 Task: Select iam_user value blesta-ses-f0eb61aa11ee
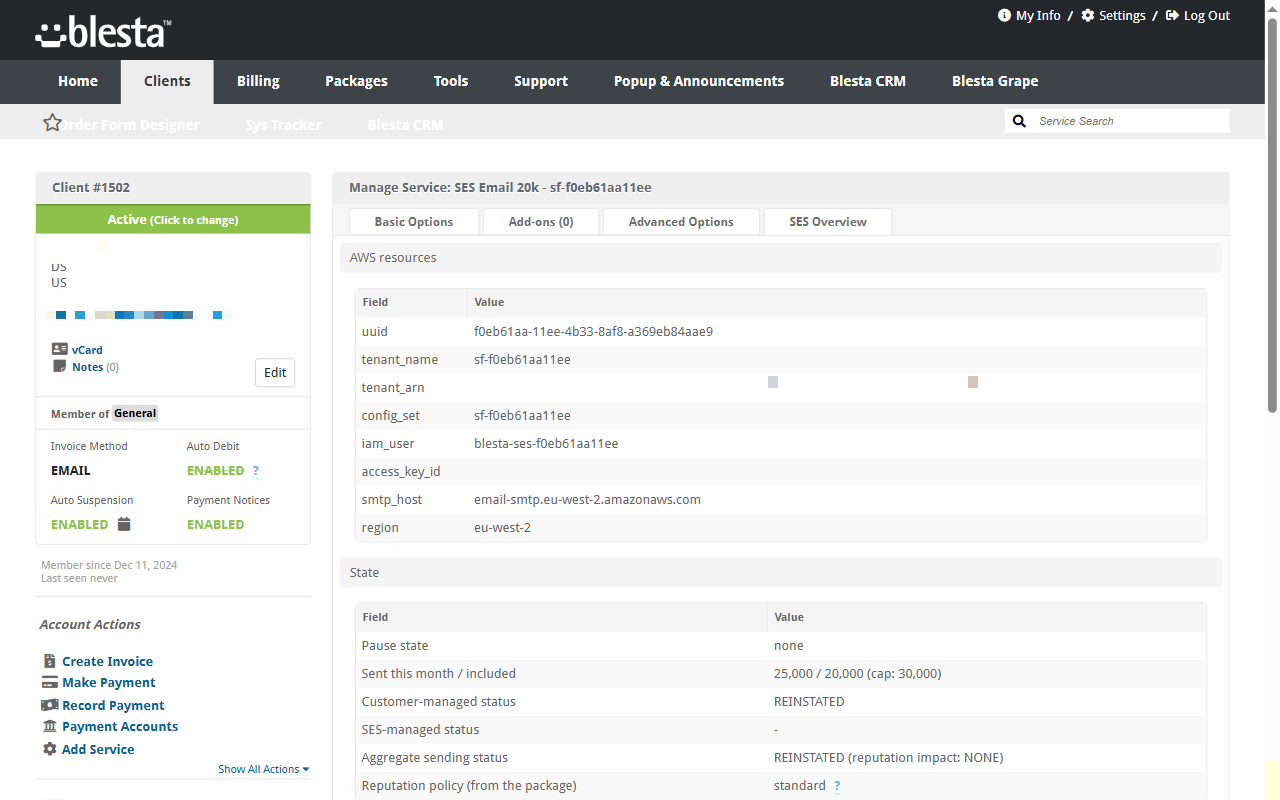click(x=546, y=443)
